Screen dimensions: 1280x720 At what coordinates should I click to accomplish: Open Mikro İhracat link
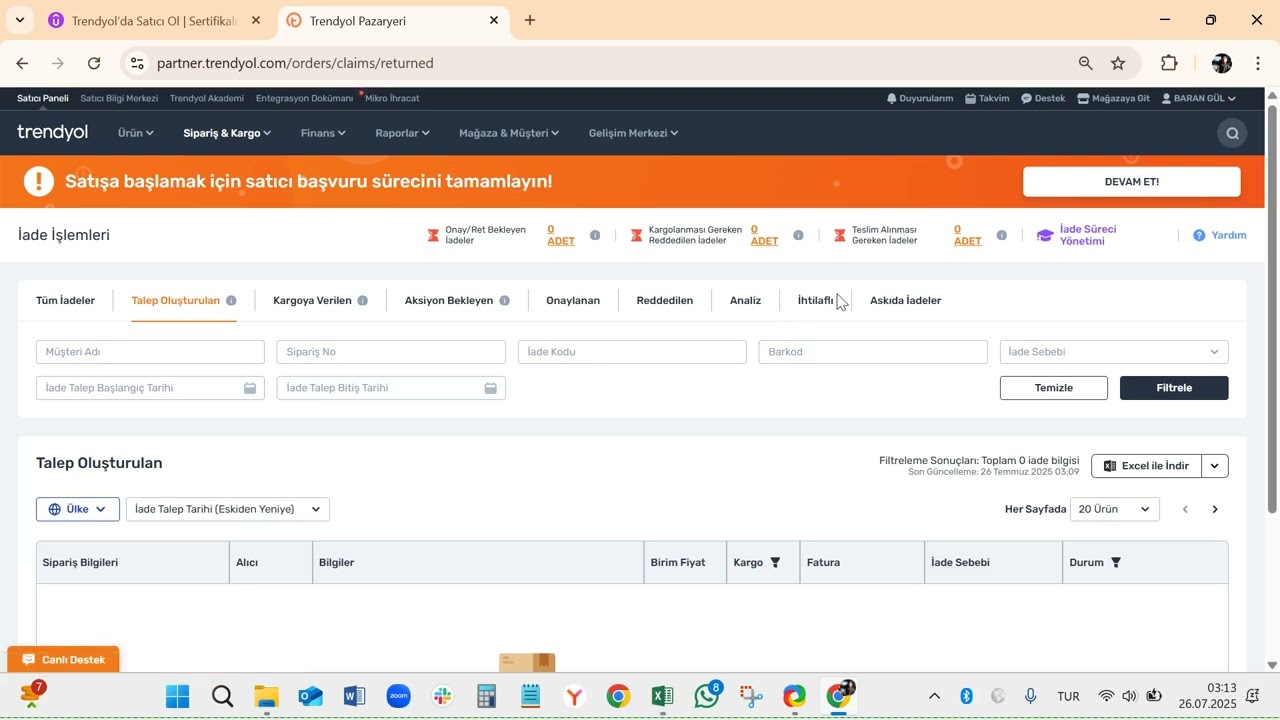click(392, 99)
